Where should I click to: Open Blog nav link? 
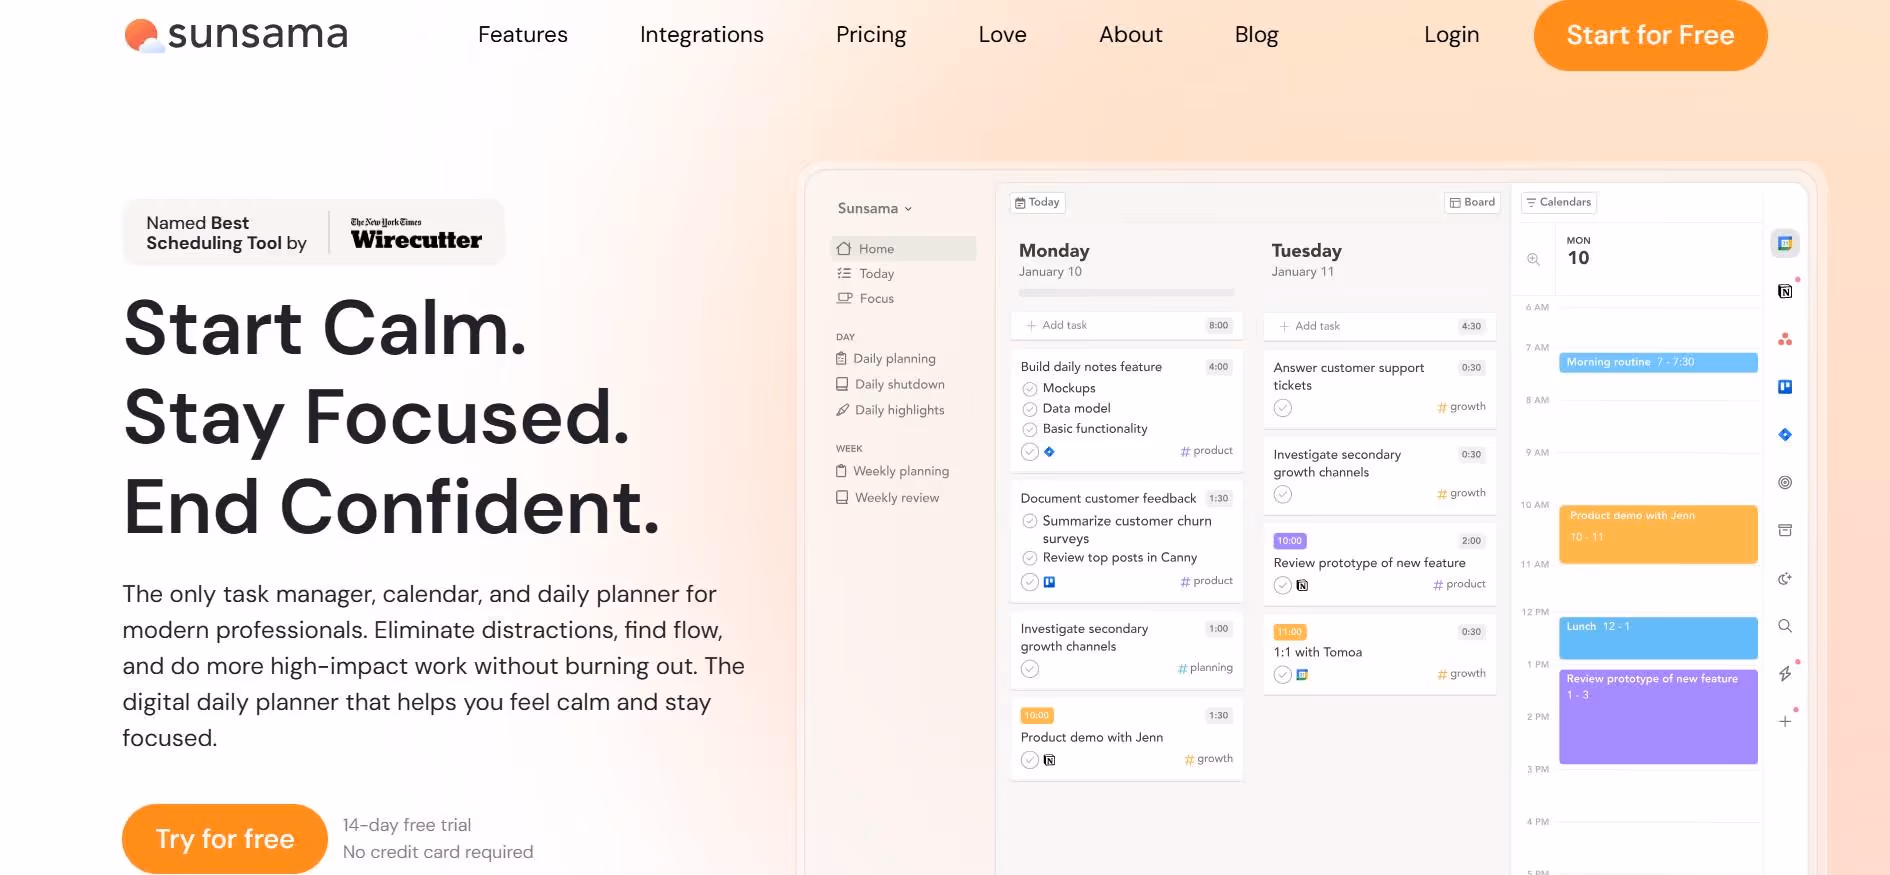1257,35
